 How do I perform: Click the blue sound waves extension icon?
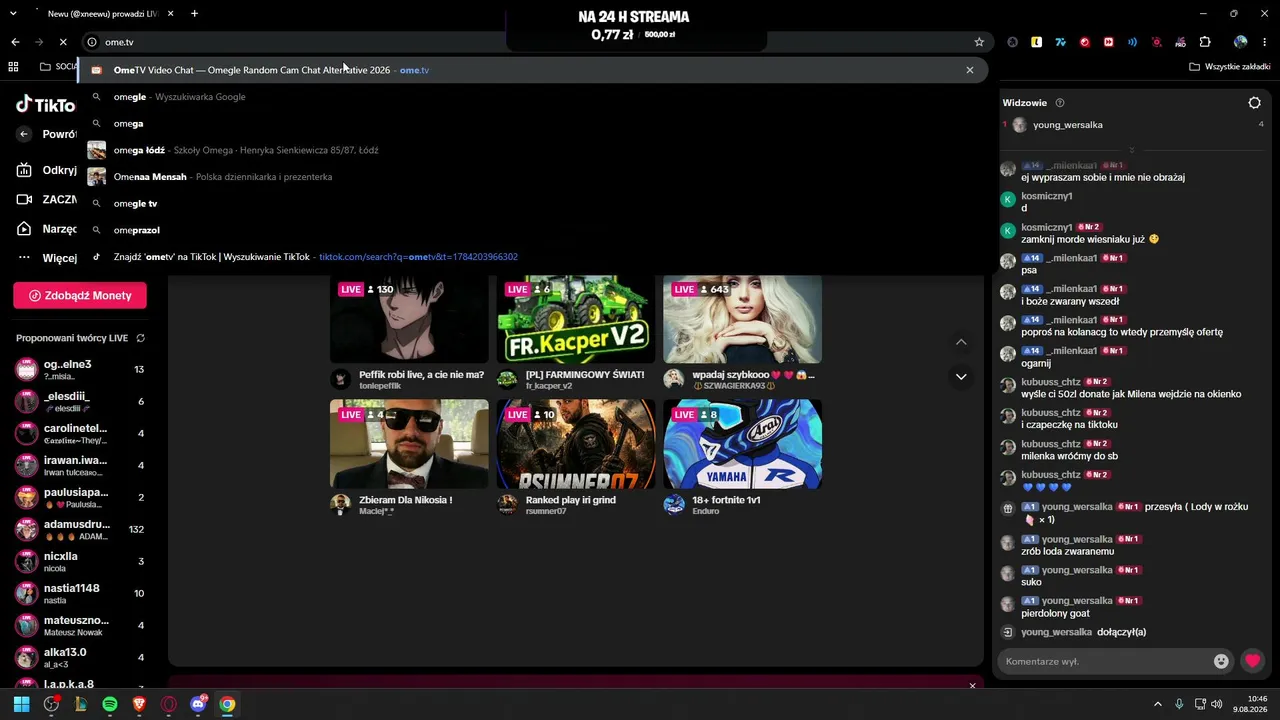click(1133, 42)
